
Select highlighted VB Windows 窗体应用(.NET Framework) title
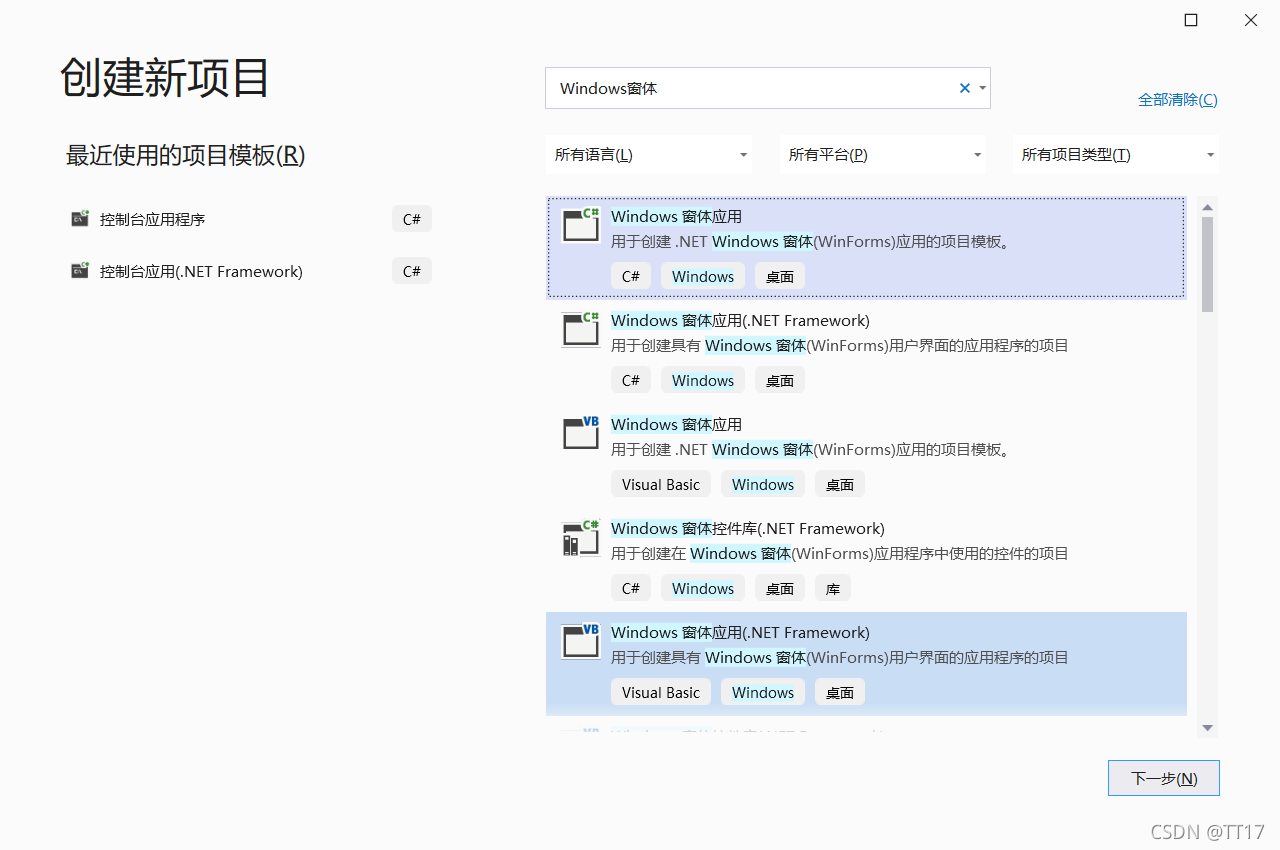[x=740, y=632]
